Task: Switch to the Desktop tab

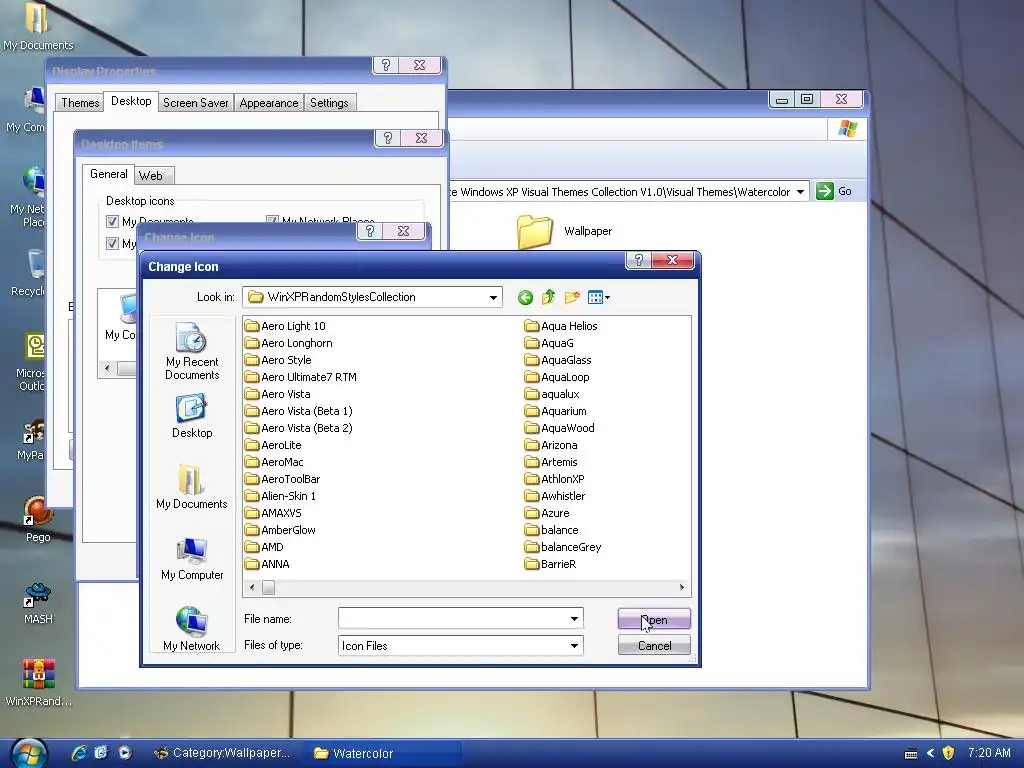Action: point(131,101)
